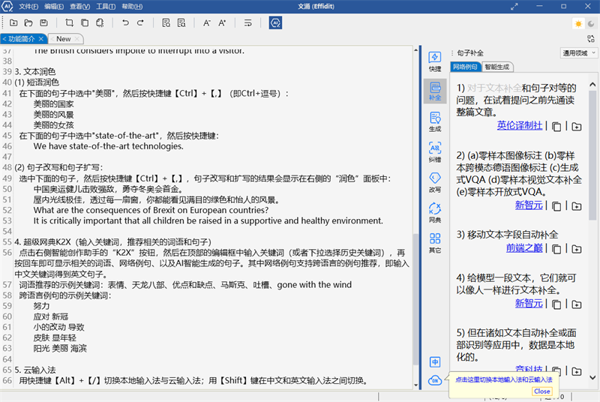Open the 工具 menu

[102, 5]
